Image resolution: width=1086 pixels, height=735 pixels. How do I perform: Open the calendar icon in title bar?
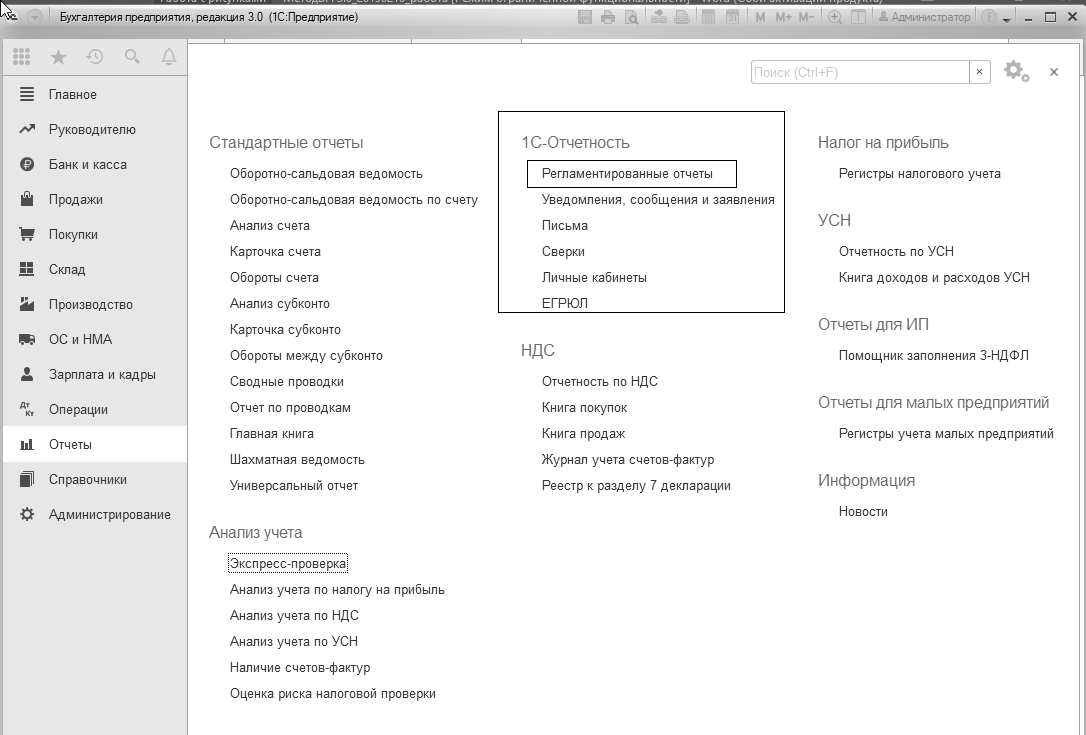coord(731,17)
